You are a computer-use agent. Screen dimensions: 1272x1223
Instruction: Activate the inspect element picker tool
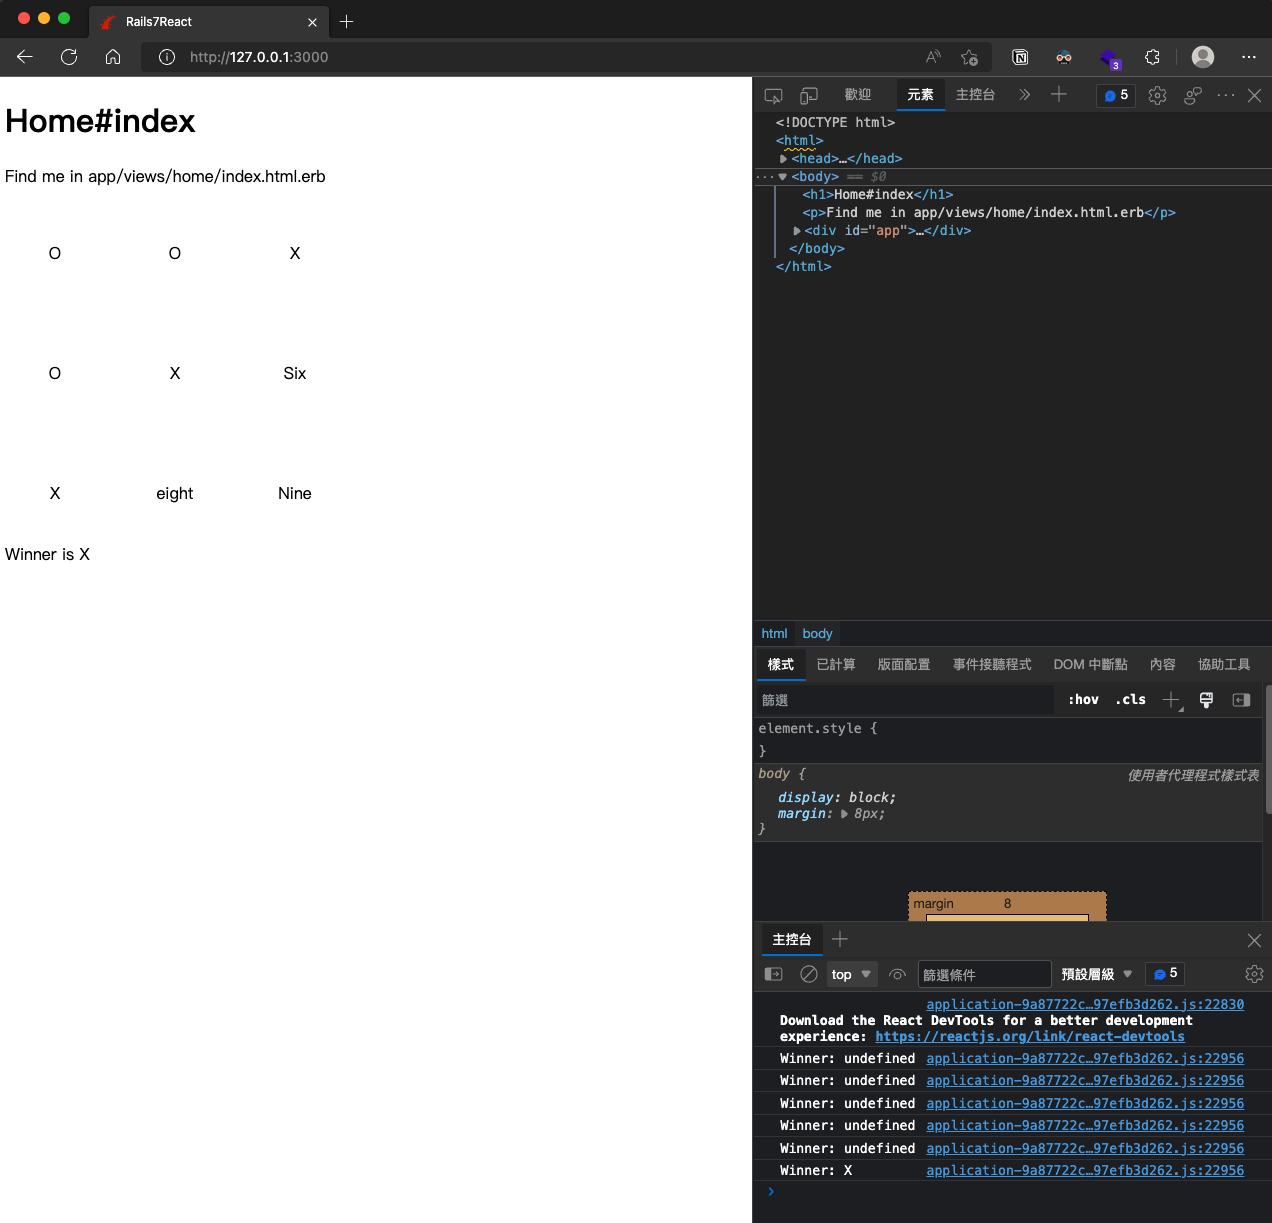tap(773, 95)
